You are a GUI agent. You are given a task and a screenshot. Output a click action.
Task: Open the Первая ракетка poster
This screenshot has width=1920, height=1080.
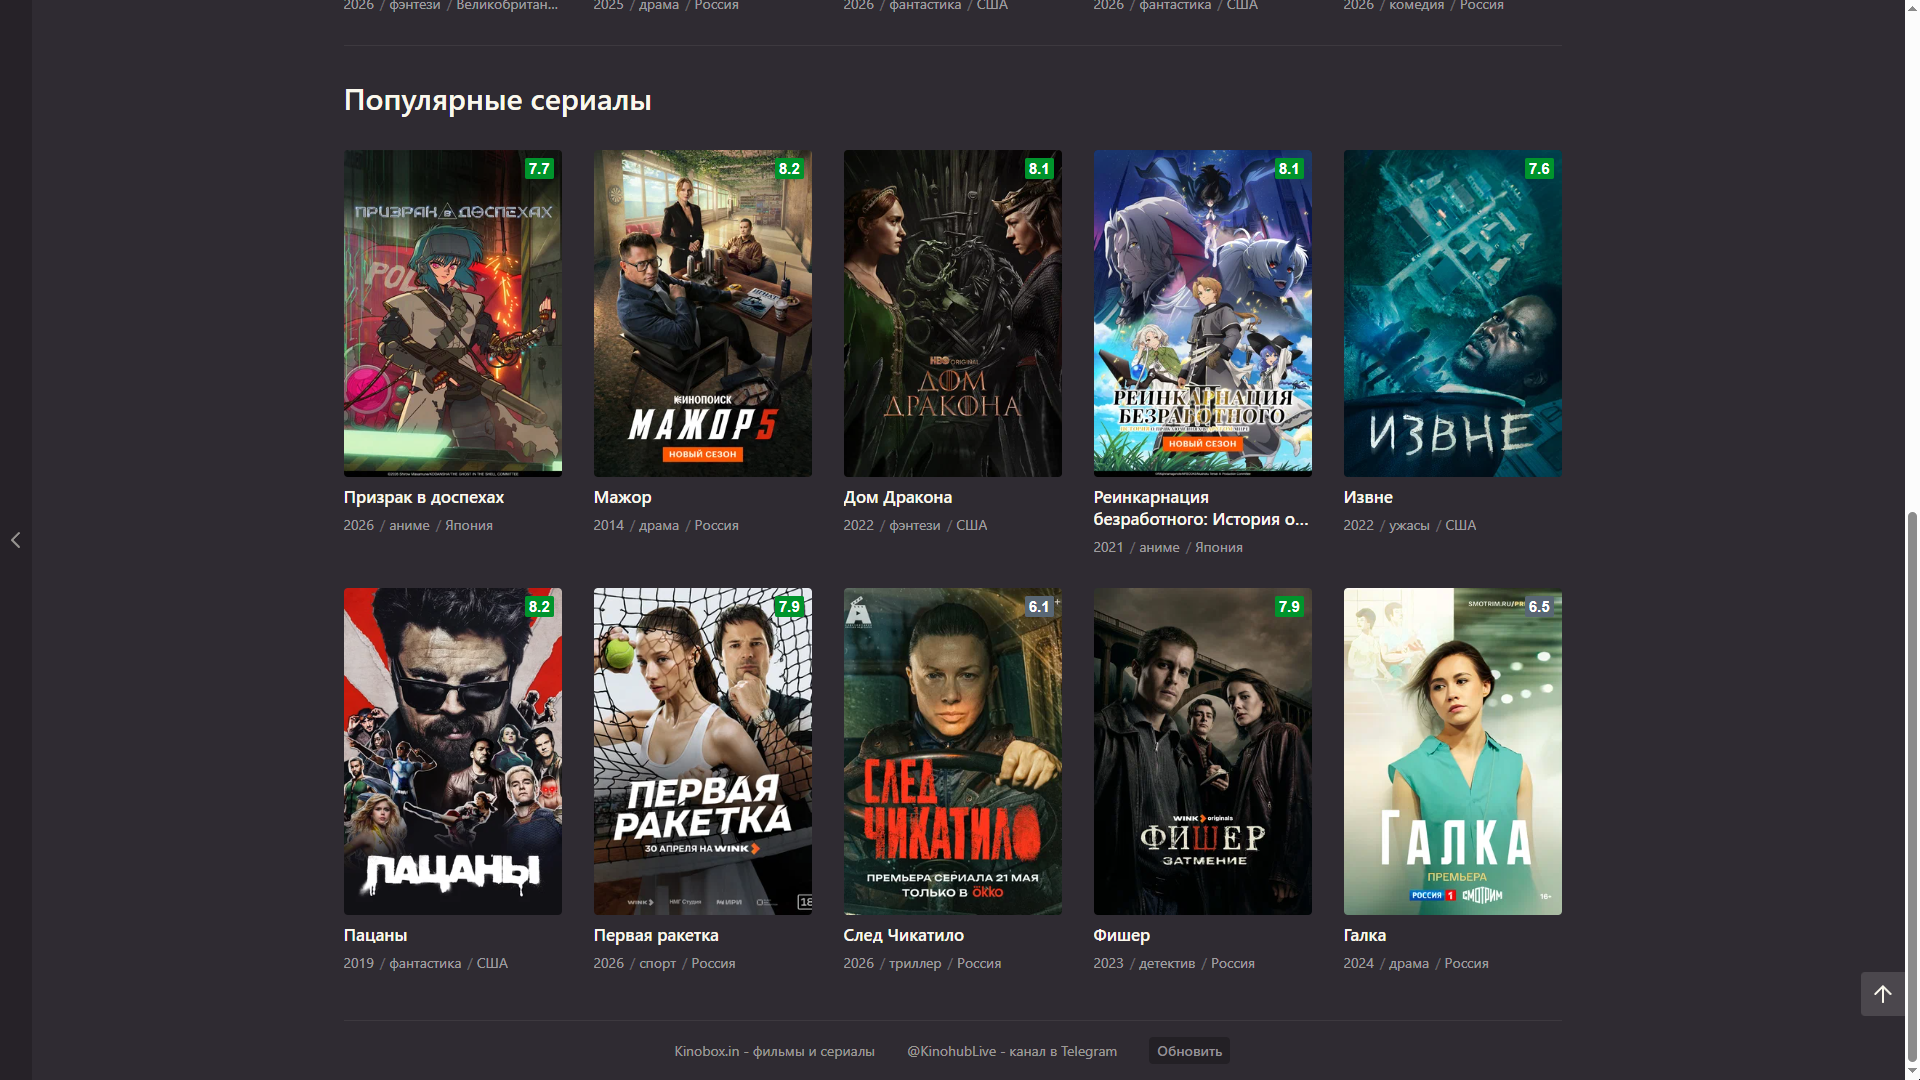703,751
